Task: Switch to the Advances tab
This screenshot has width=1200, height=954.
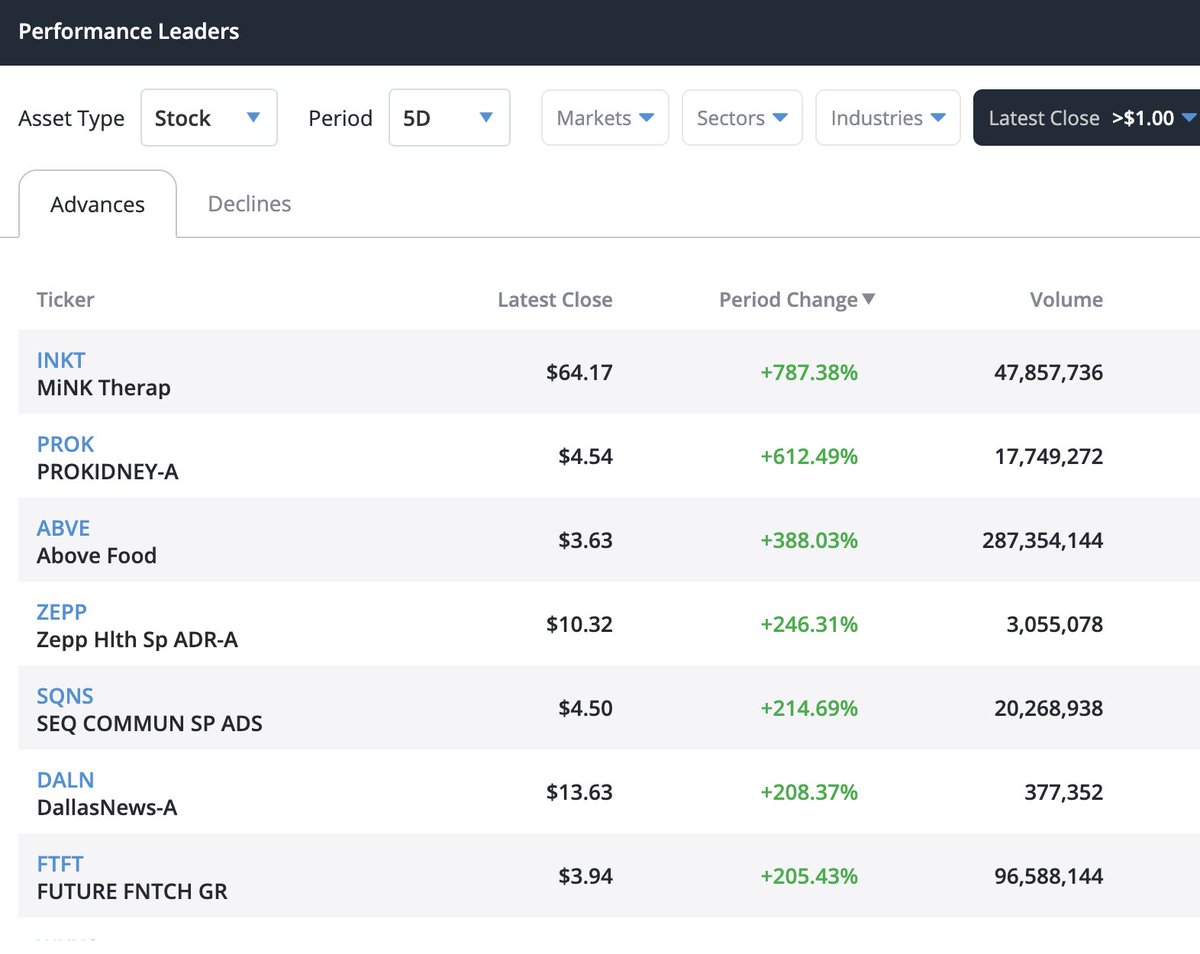Action: tap(98, 204)
